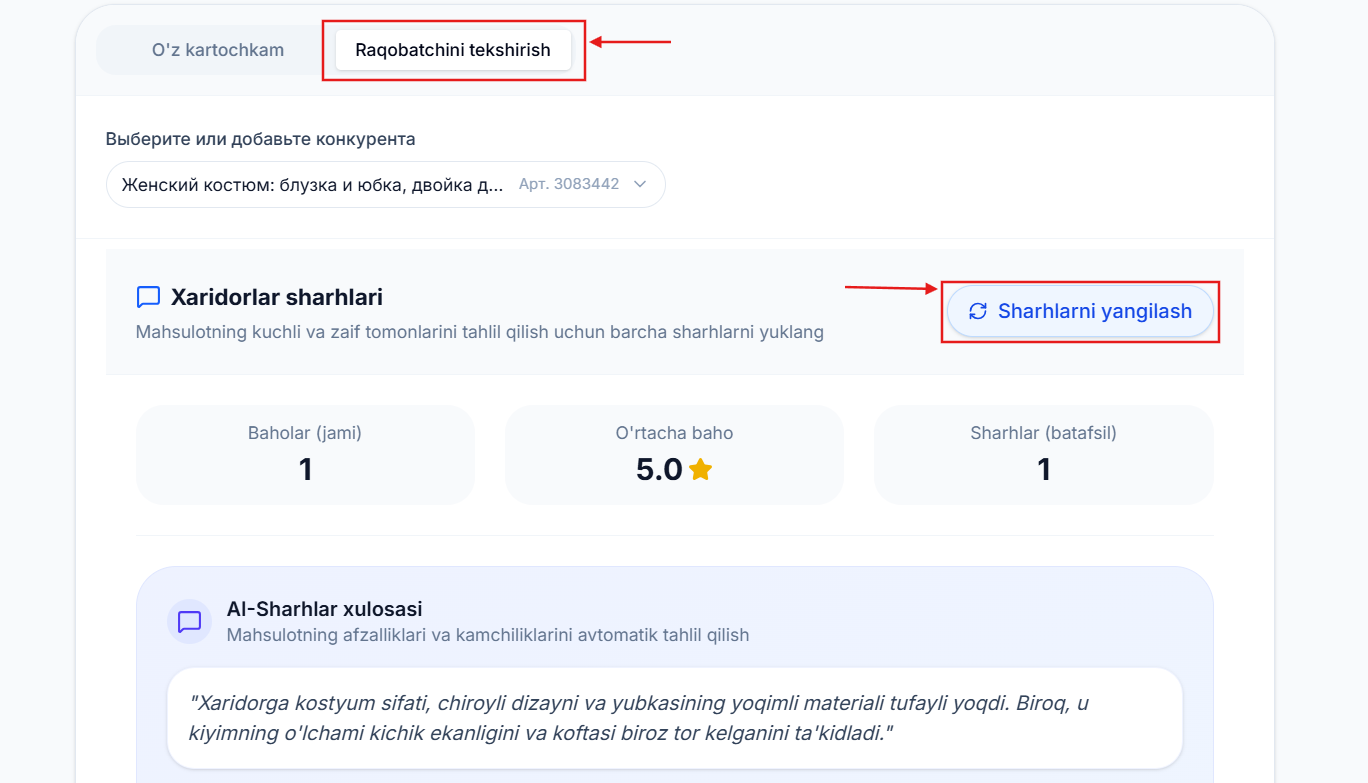Select the Raqobatchini tekshirish tab

[453, 50]
